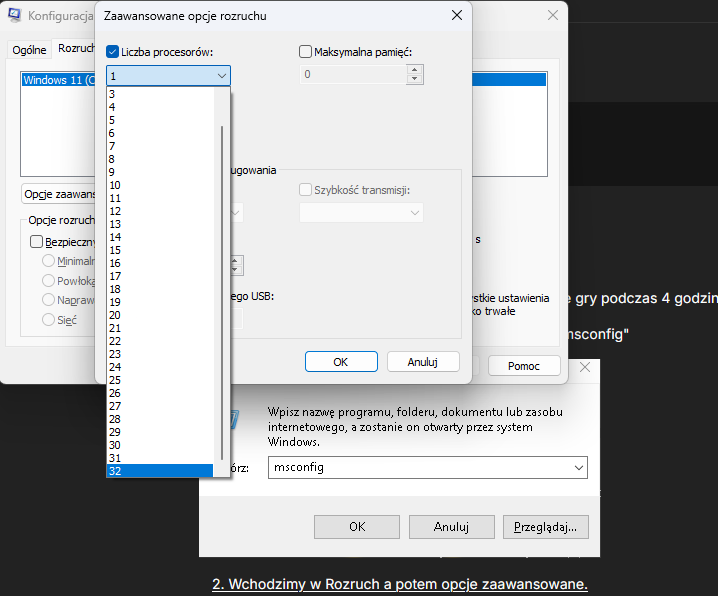The image size is (718, 596).
Task: Choose 8 in the processor list
Action: coord(160,159)
